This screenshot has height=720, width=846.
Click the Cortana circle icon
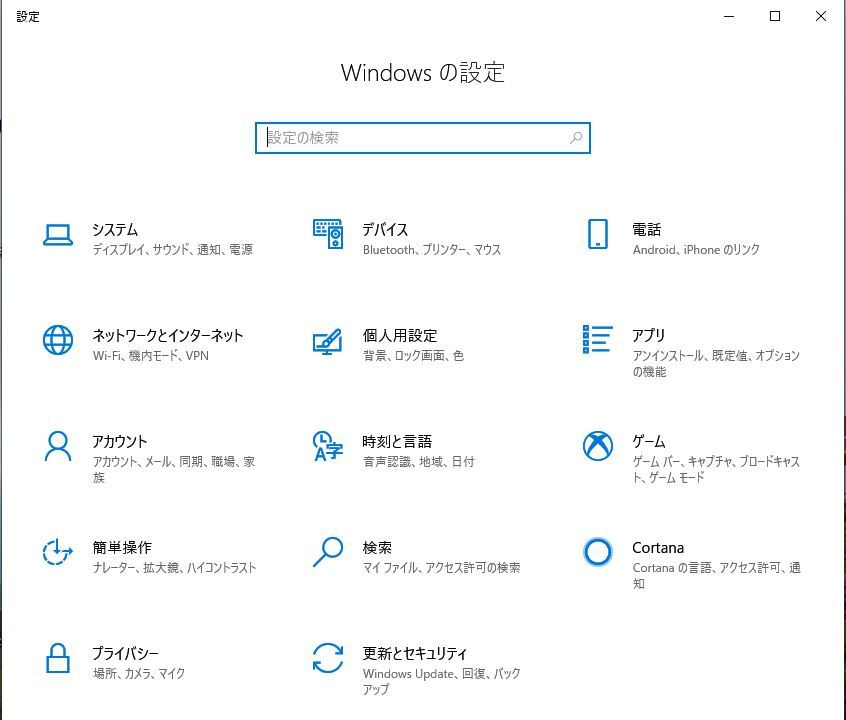(598, 552)
